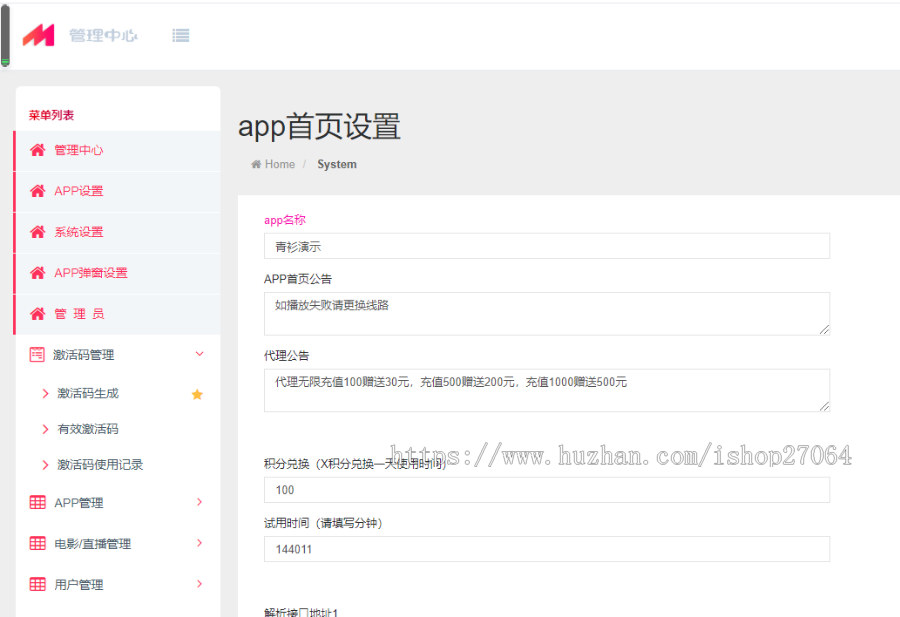Viewport: 900px width, 617px height.
Task: Click the 菜单列表 heading
Action: 52,115
